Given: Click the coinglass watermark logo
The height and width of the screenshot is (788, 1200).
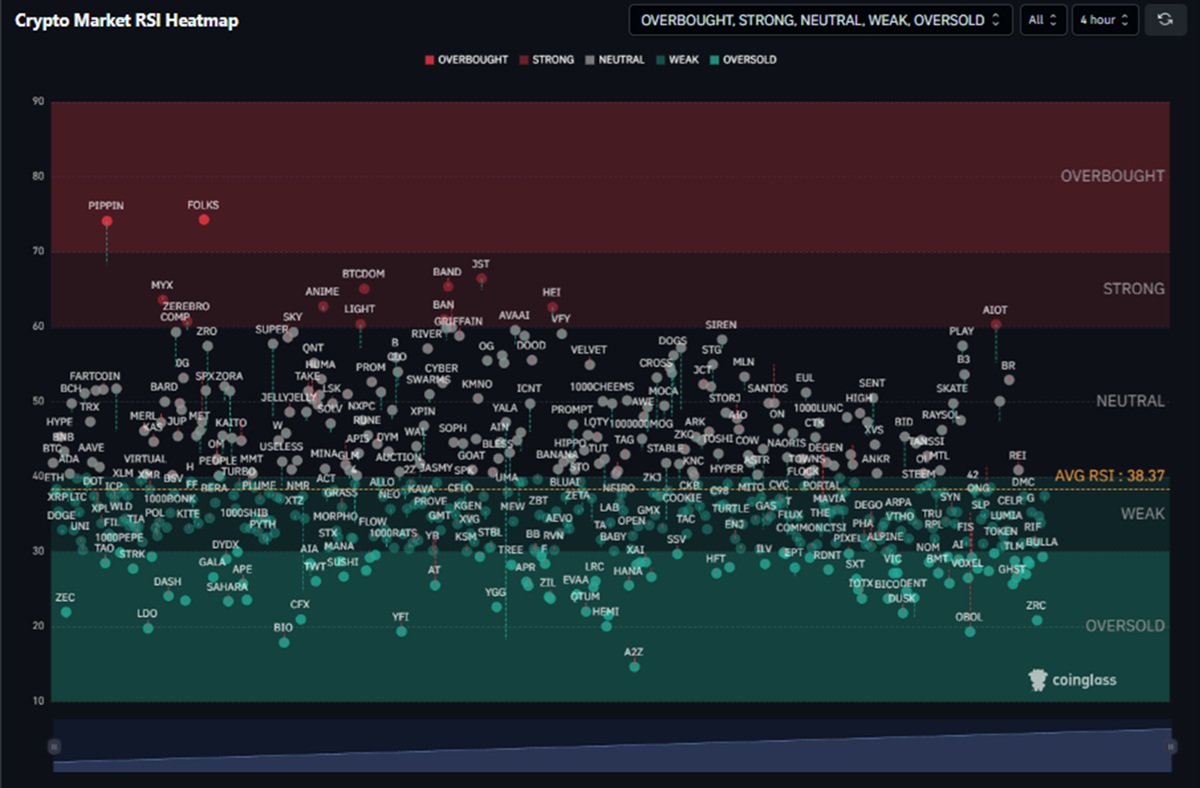Looking at the screenshot, I should coord(1073,680).
